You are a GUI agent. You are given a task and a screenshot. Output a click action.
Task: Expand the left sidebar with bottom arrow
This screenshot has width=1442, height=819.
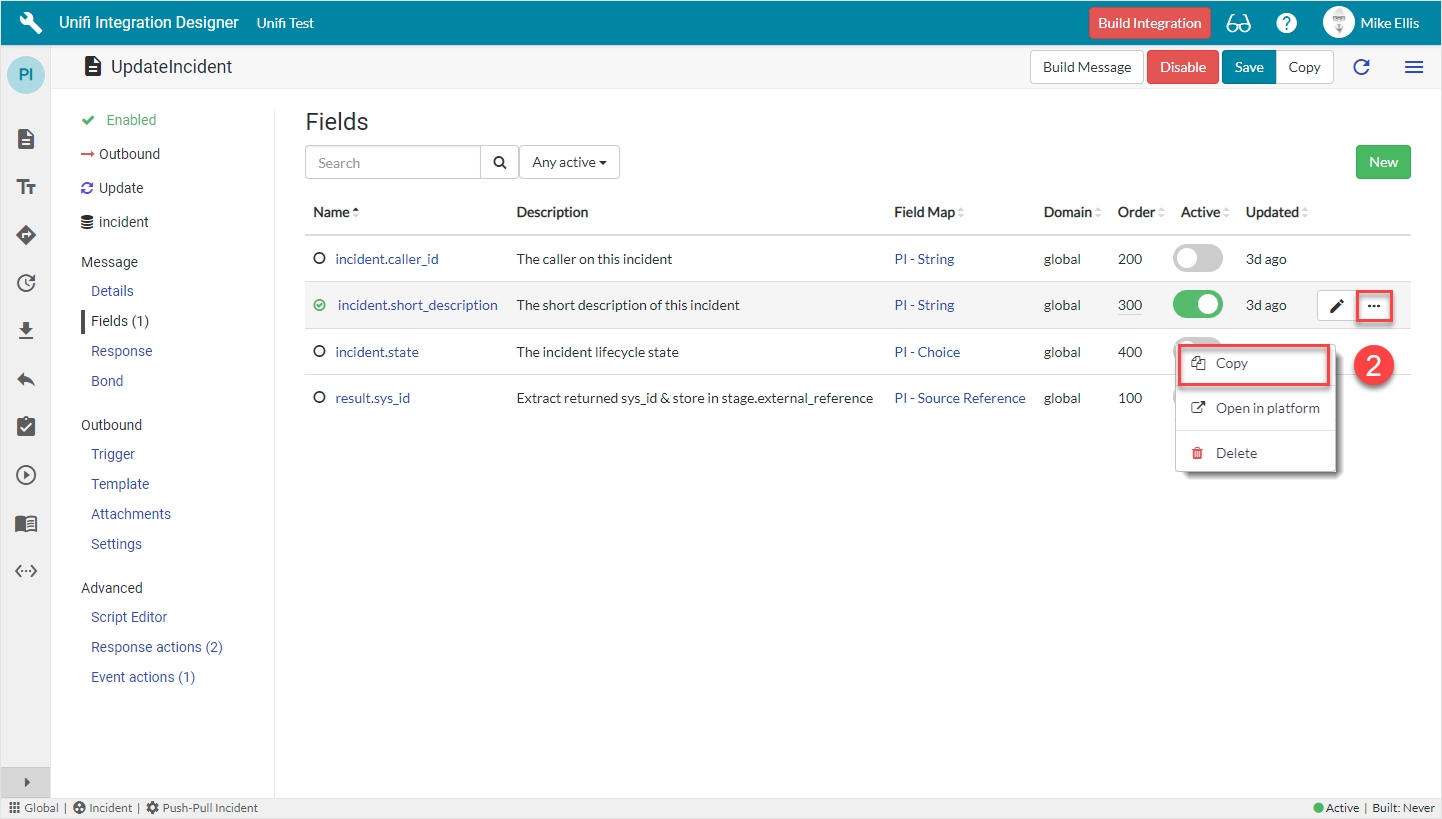26,782
